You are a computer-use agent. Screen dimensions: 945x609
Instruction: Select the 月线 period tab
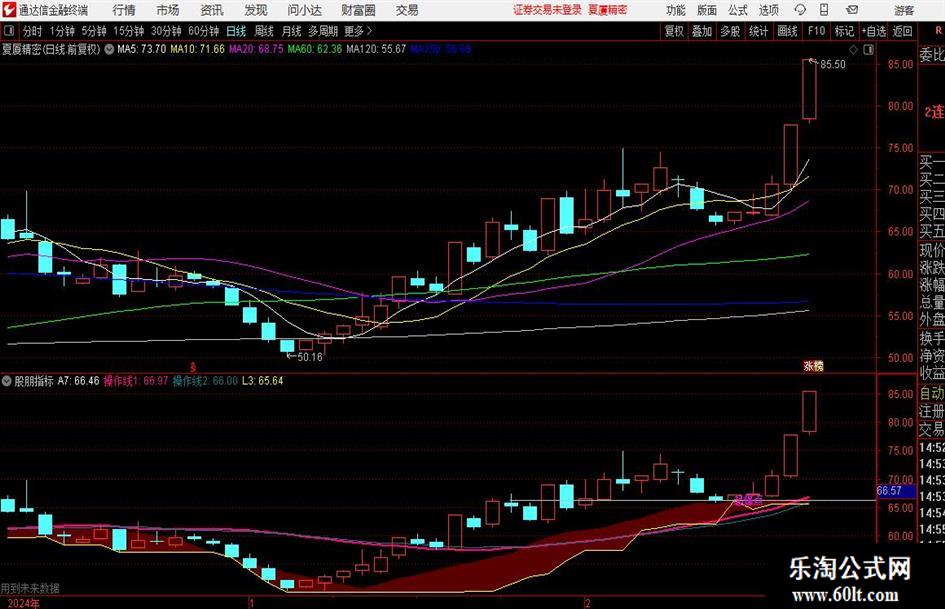(292, 31)
